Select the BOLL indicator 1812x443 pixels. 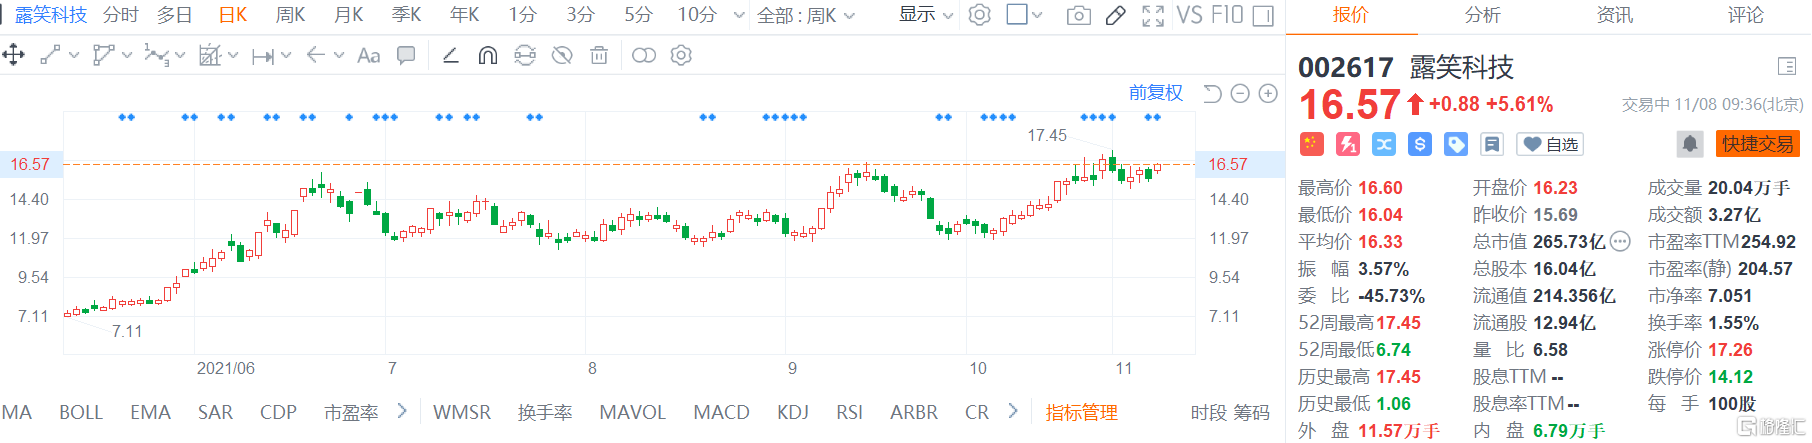(x=81, y=412)
